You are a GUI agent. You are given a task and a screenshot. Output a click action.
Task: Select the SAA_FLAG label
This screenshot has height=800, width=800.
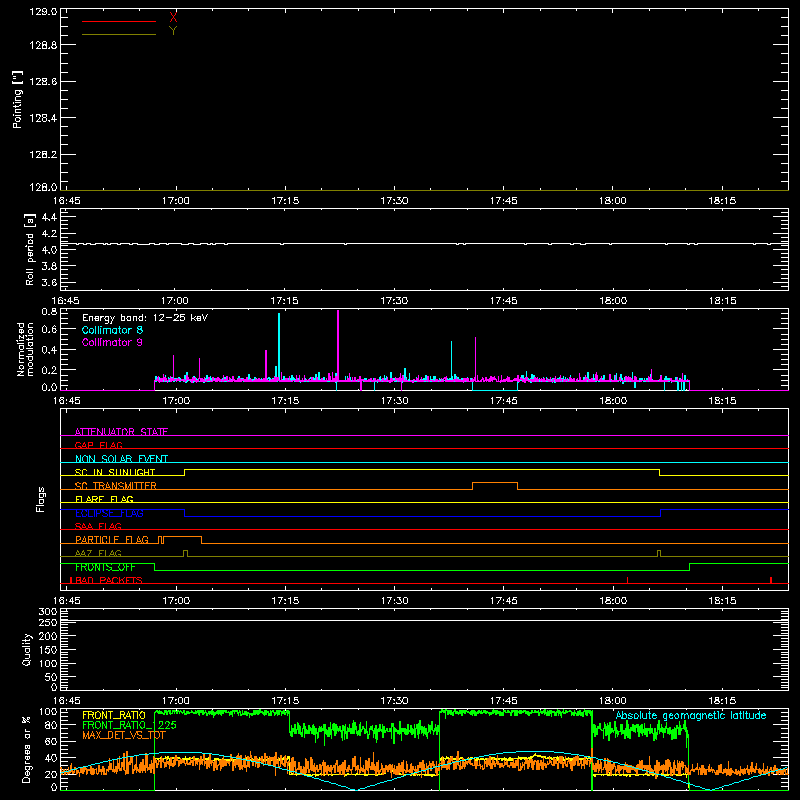(98, 526)
